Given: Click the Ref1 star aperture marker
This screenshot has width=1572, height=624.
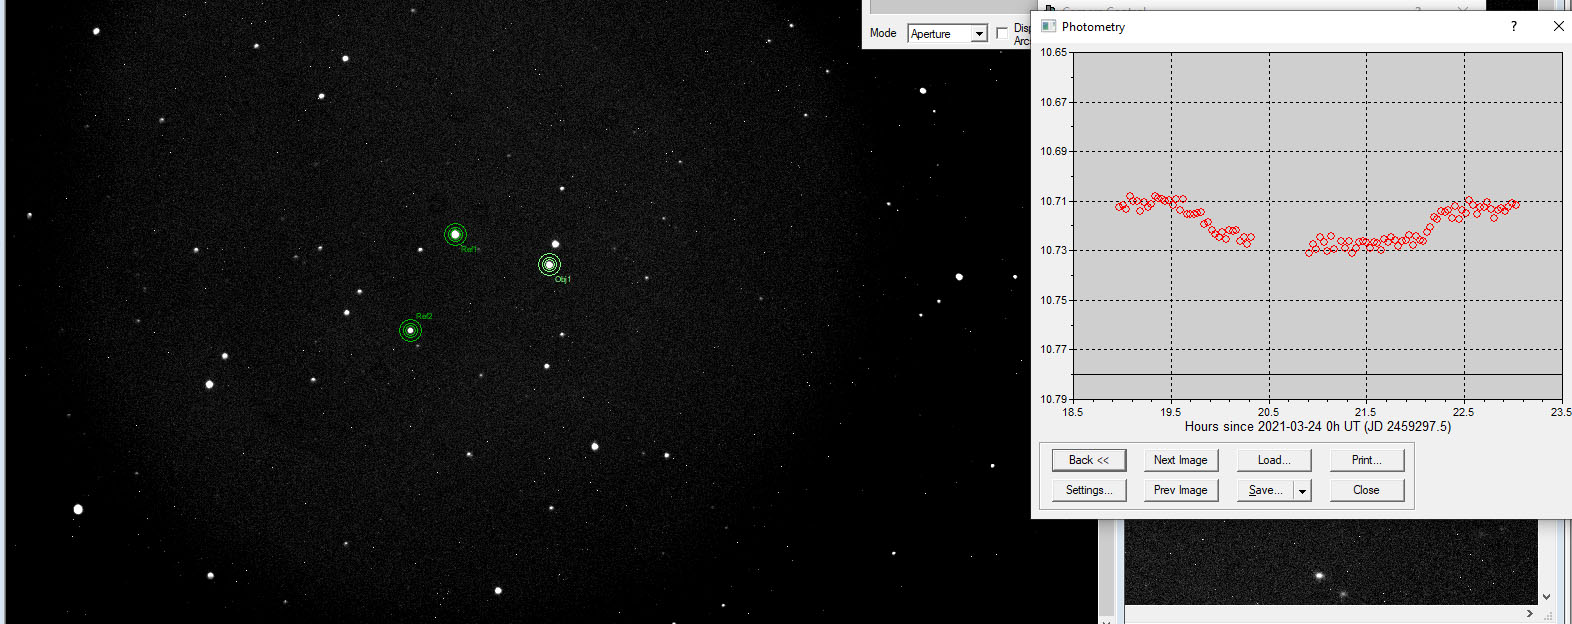Looking at the screenshot, I should click(x=455, y=235).
